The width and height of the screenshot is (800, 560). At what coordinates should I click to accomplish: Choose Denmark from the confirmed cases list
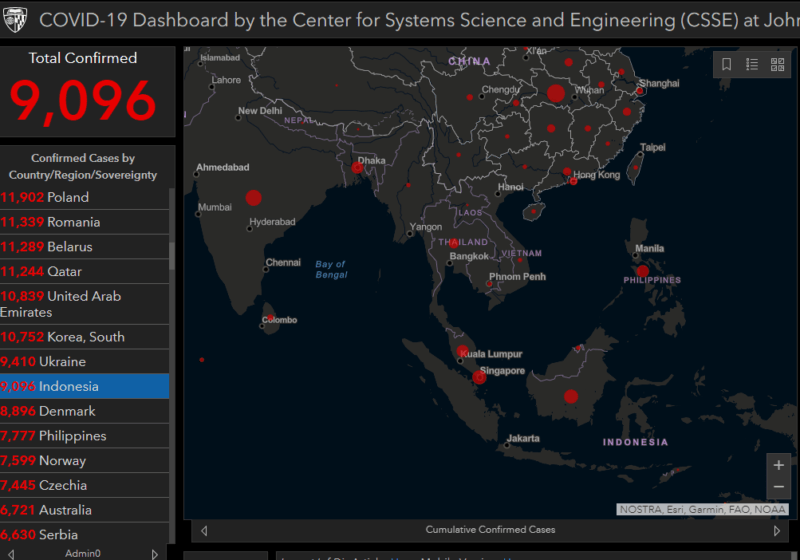(67, 411)
